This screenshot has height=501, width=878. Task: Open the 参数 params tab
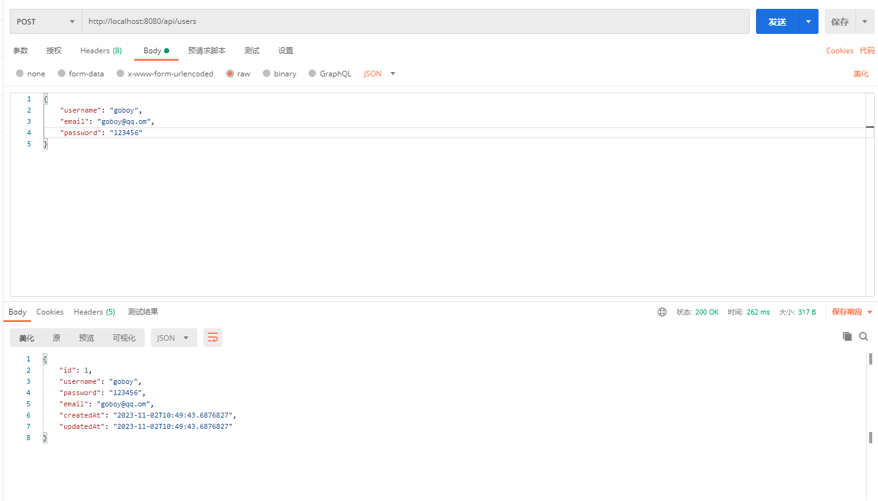coord(21,50)
